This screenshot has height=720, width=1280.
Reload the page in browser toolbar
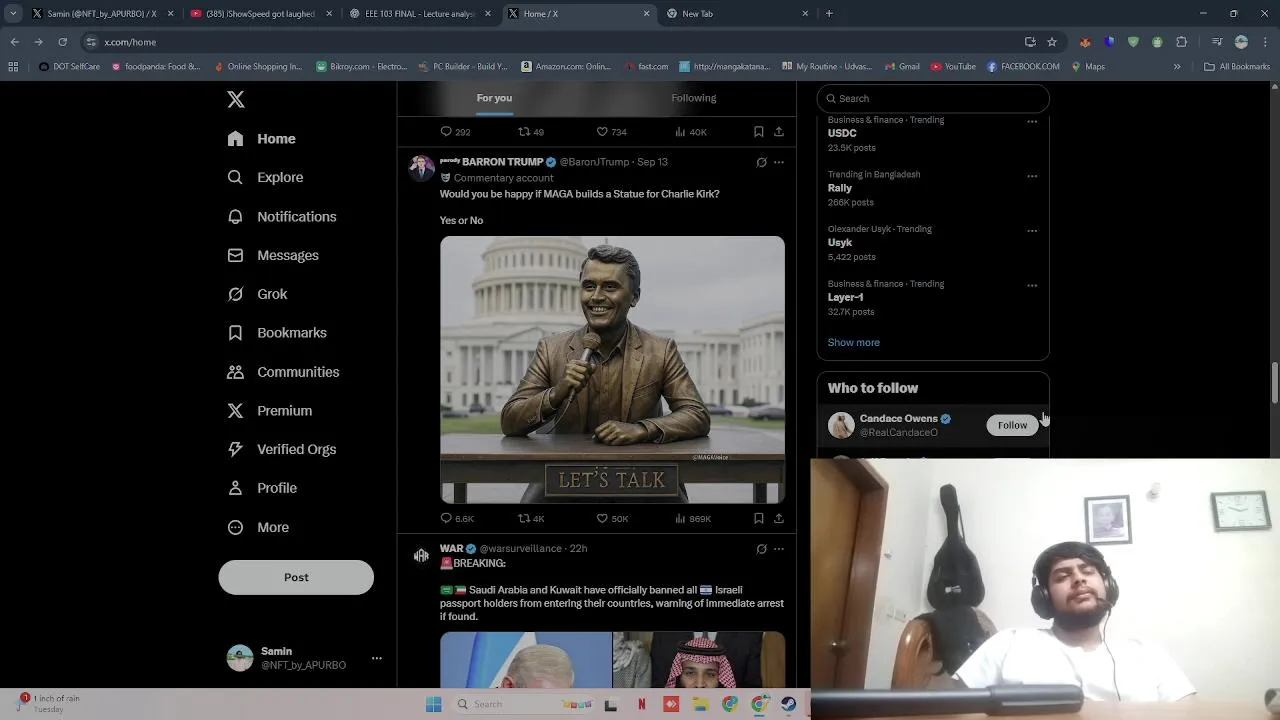click(x=62, y=42)
